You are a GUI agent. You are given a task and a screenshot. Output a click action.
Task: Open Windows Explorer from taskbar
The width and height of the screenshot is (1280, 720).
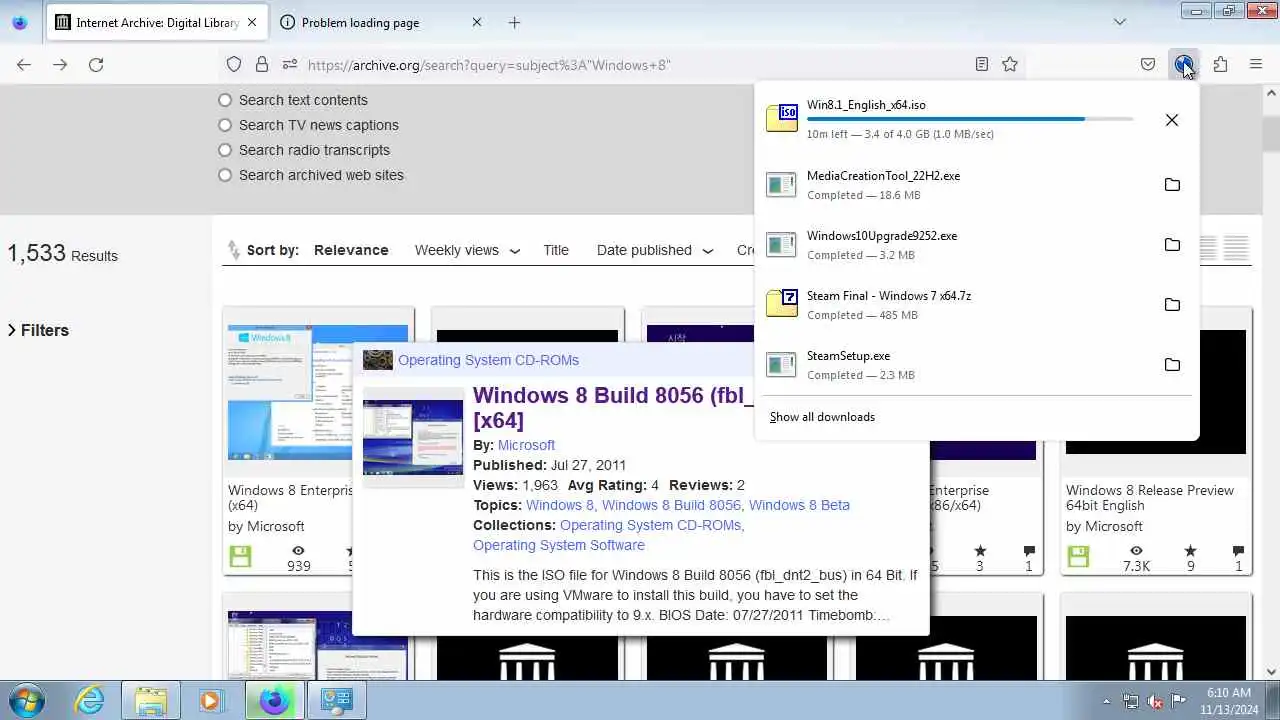[151, 700]
